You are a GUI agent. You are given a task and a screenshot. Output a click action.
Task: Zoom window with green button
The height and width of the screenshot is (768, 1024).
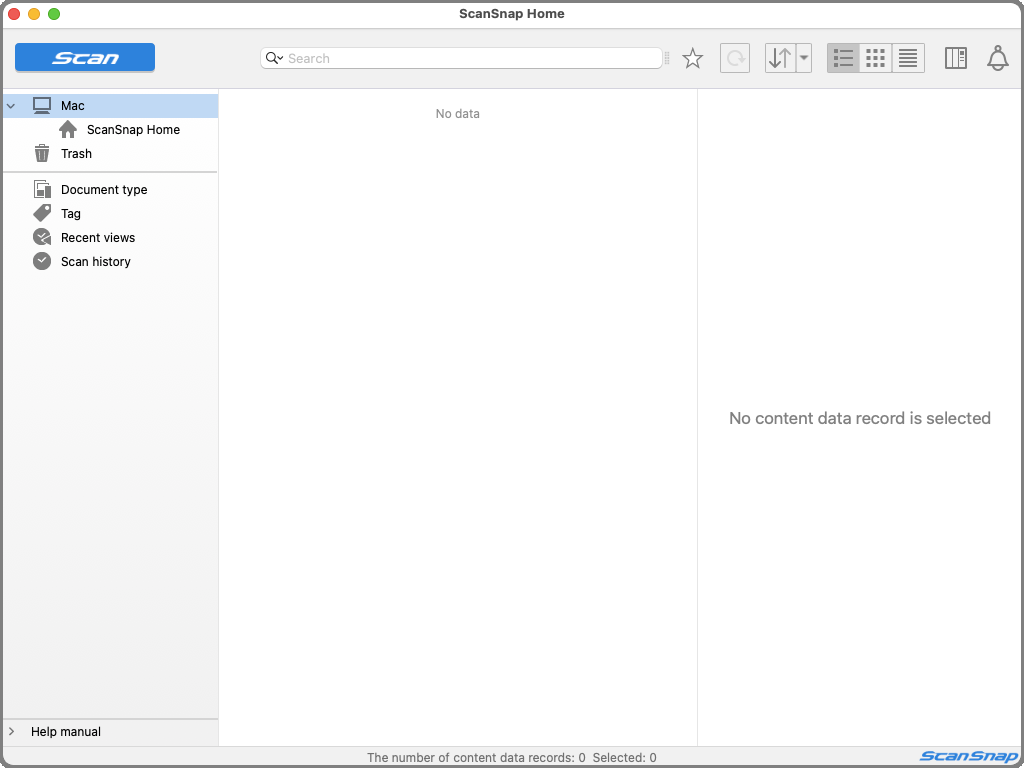54,14
